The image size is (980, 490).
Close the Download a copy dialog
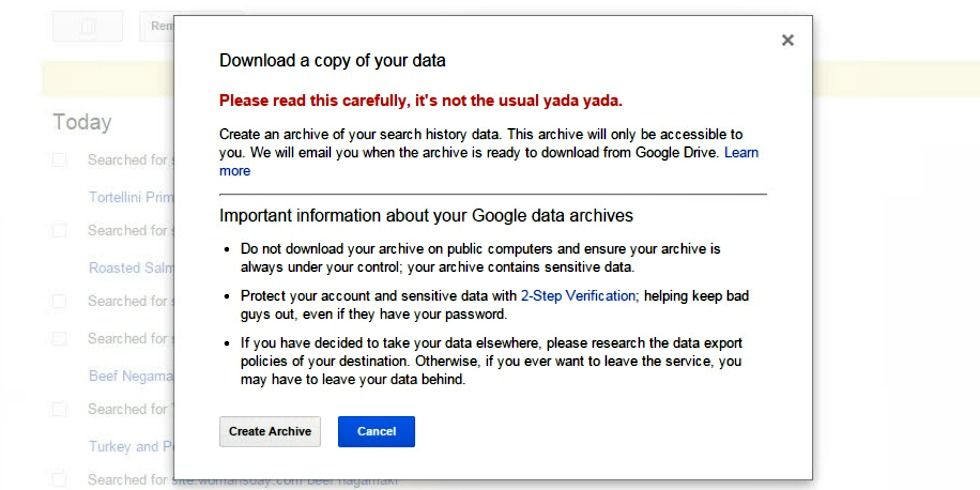click(788, 40)
